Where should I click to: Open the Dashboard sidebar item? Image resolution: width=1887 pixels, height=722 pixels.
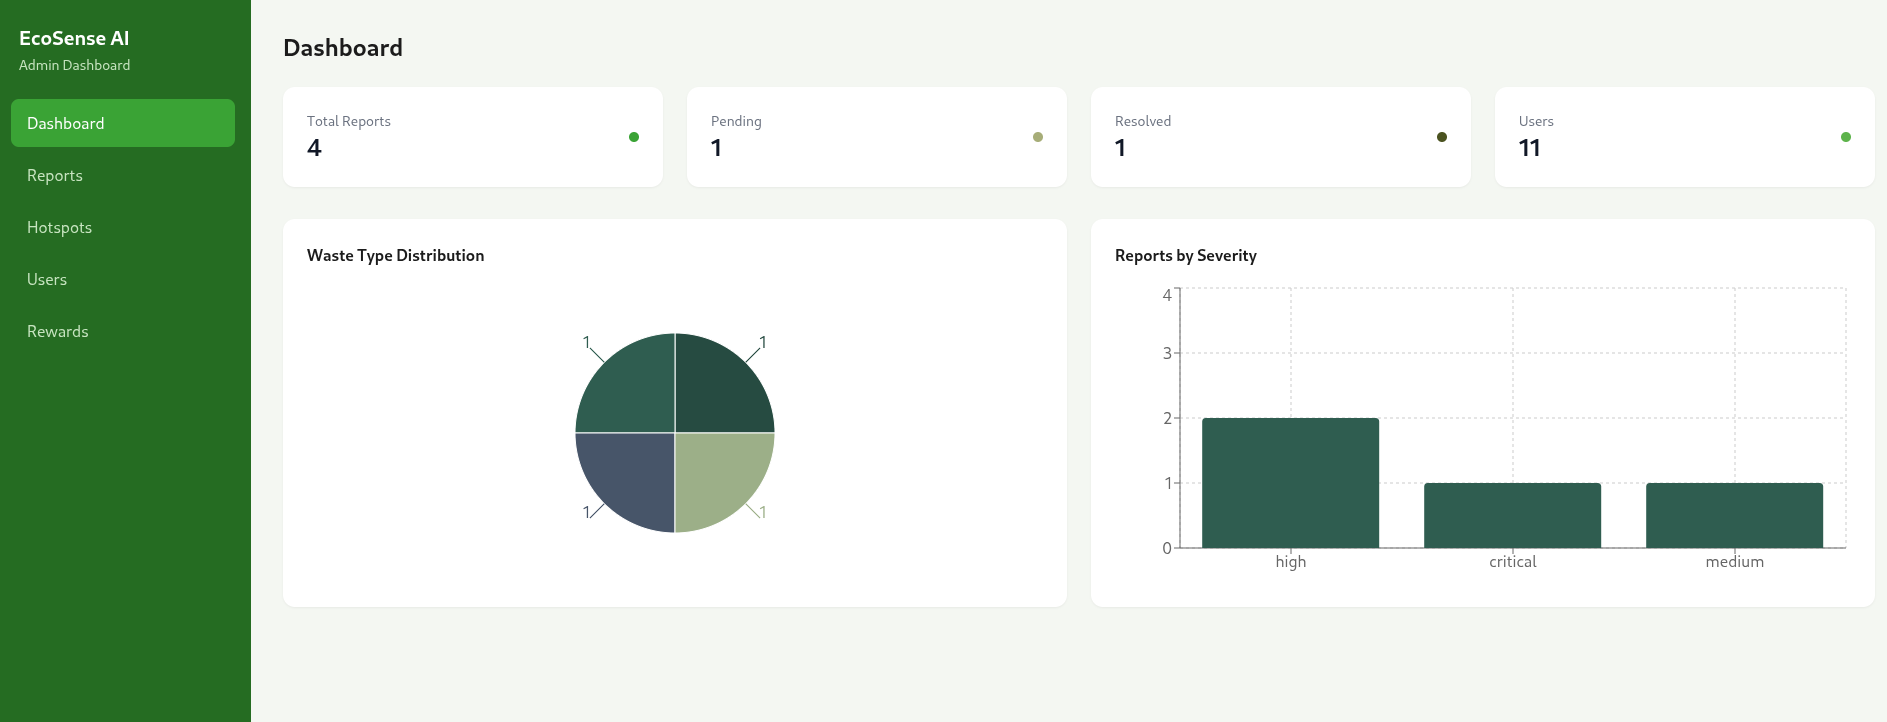(123, 123)
